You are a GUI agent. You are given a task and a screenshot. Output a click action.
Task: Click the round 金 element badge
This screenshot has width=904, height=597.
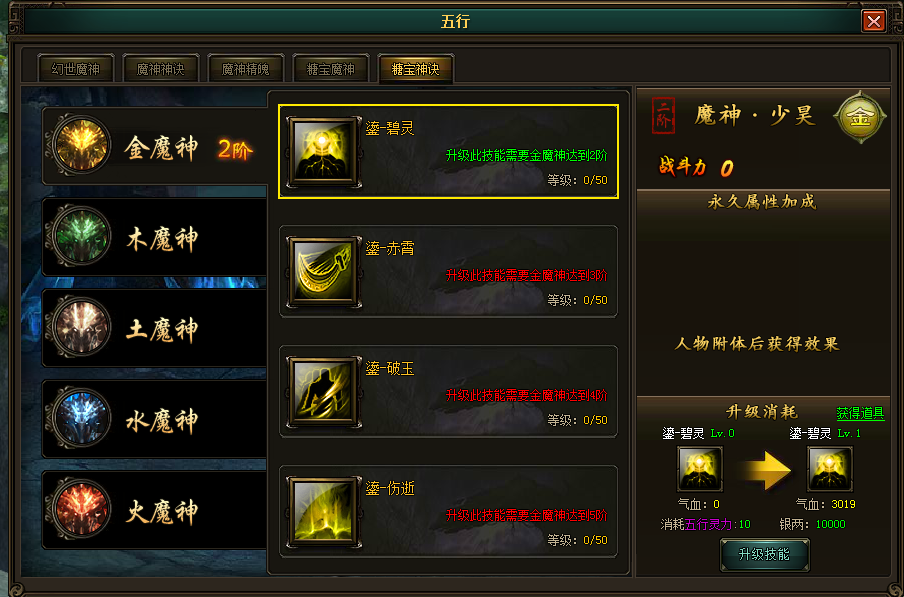tap(860, 117)
